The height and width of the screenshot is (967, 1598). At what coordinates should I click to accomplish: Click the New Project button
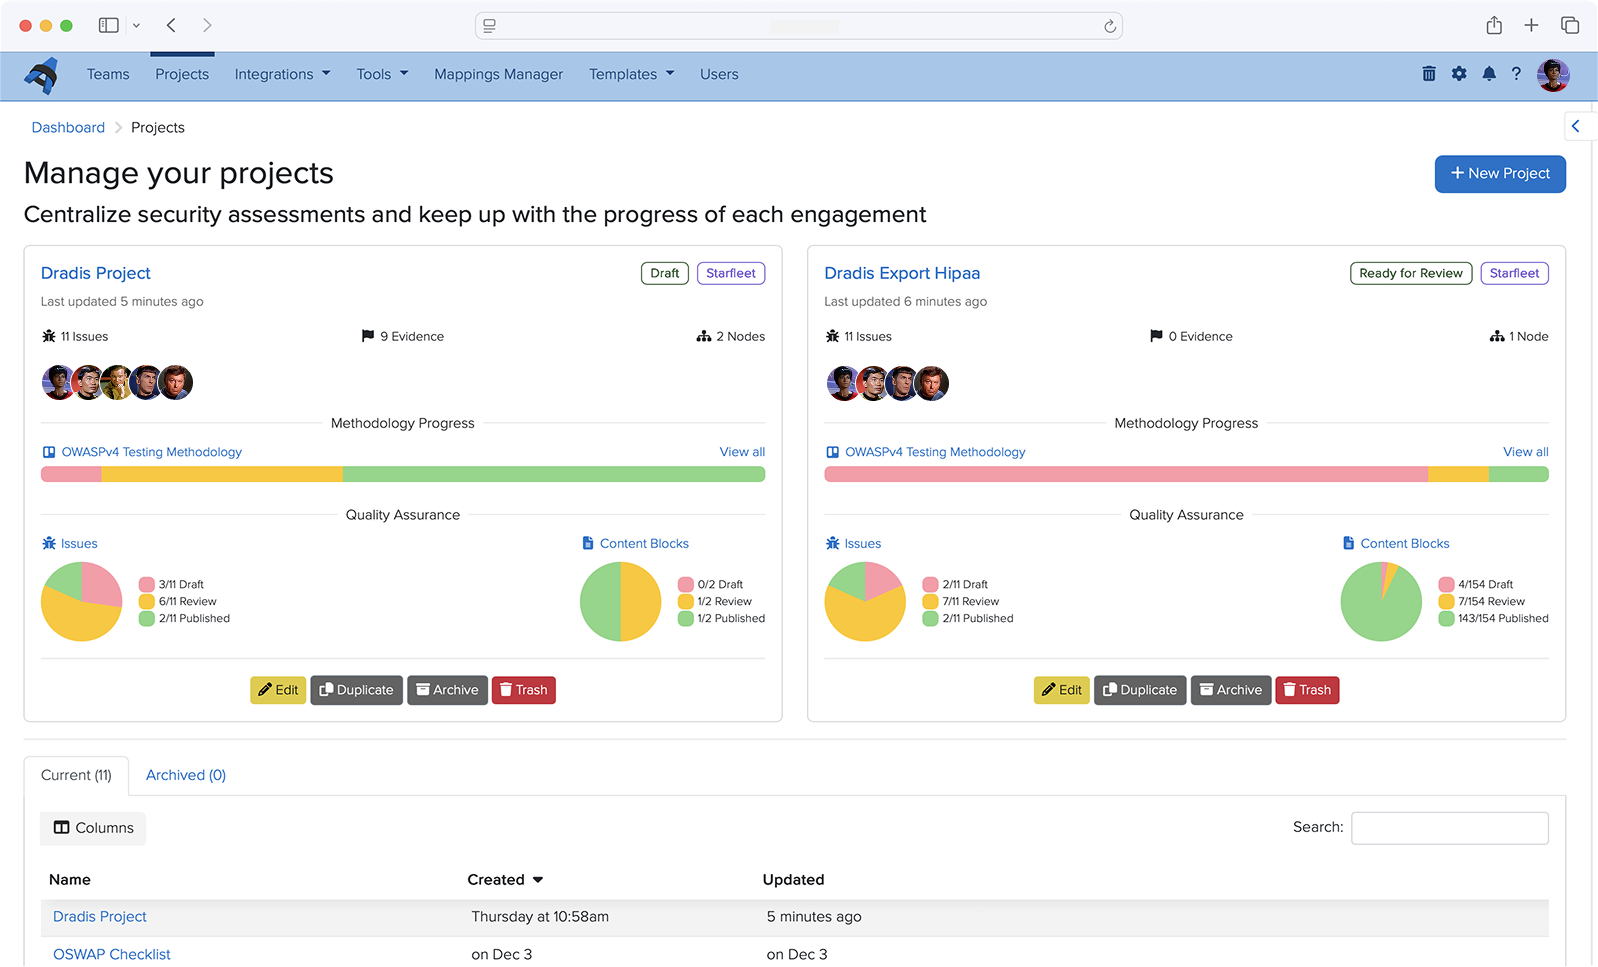(1499, 174)
